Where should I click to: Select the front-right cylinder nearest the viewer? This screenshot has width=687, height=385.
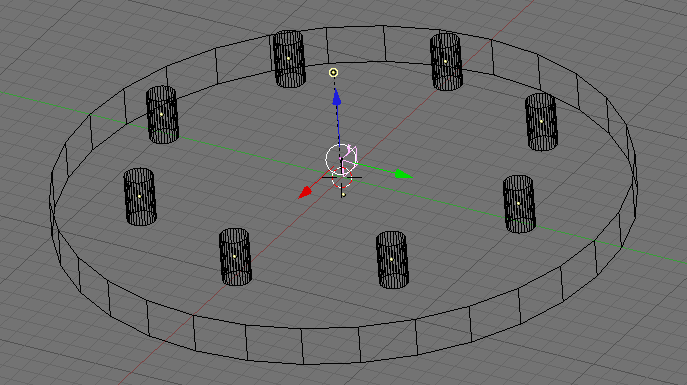click(392, 260)
